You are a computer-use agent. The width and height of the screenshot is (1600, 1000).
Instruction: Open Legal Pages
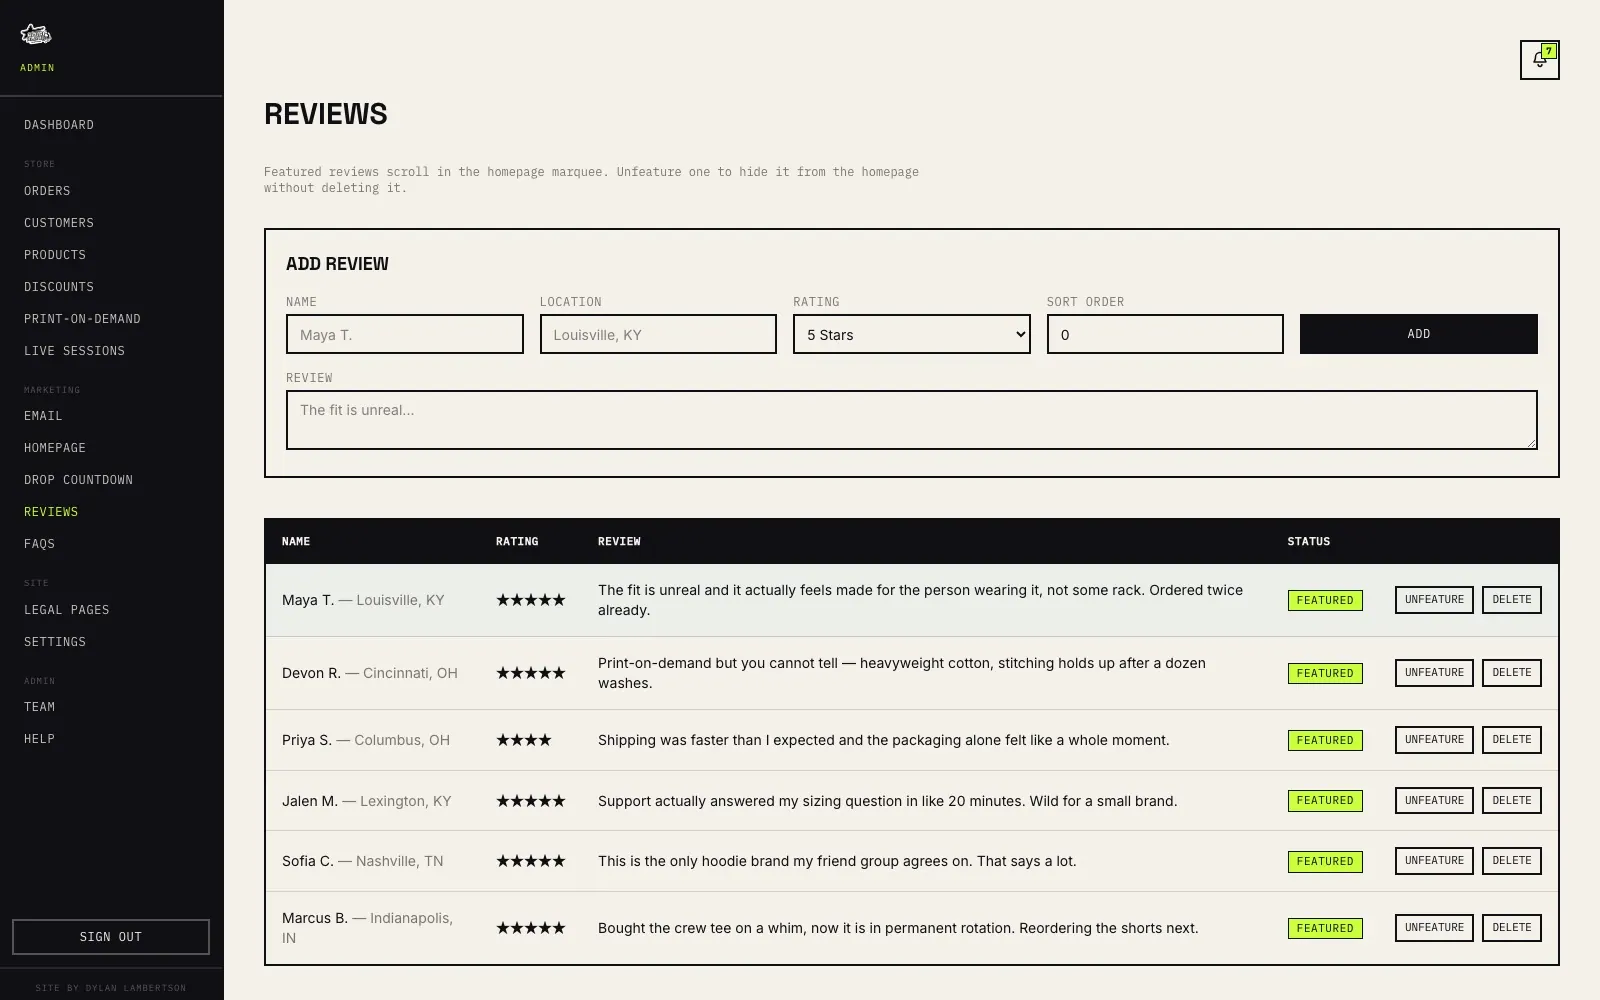point(67,610)
